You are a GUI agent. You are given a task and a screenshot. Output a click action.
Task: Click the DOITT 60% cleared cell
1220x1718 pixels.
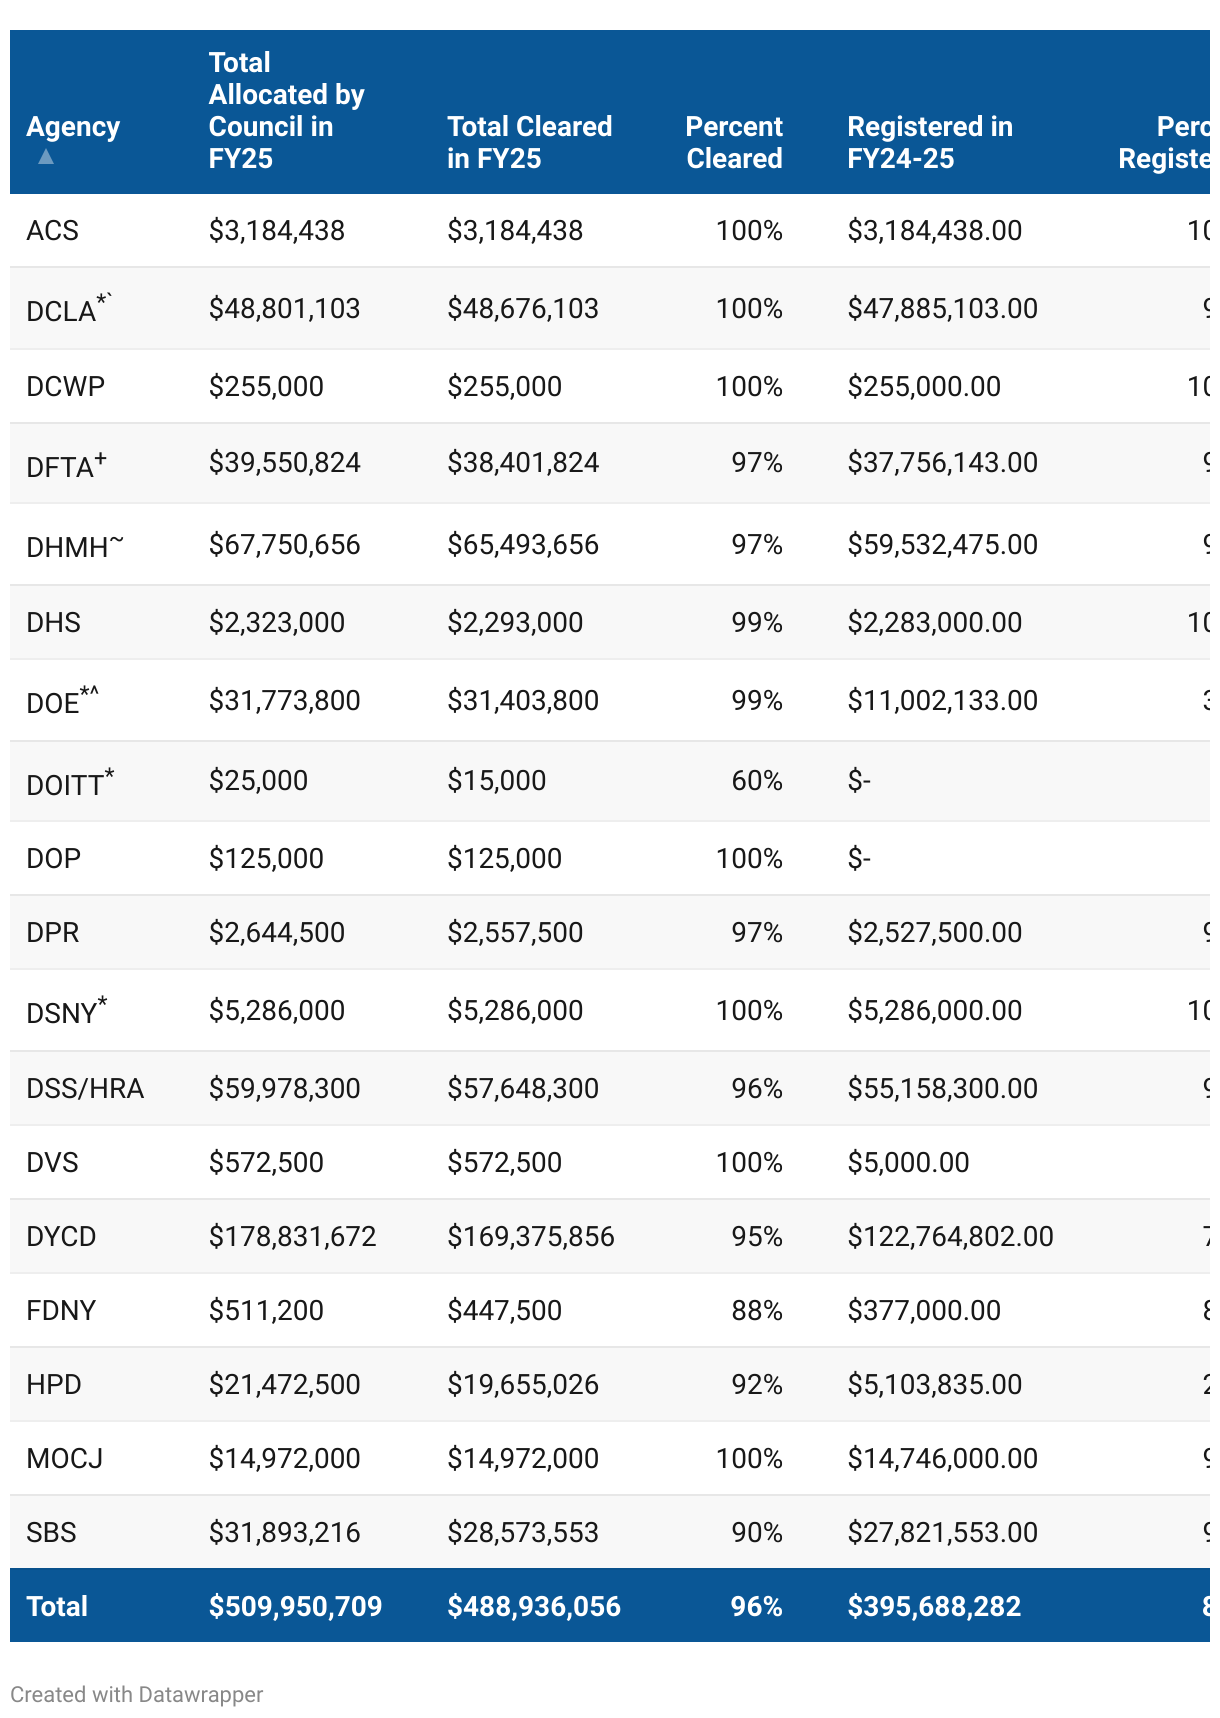coord(756,781)
